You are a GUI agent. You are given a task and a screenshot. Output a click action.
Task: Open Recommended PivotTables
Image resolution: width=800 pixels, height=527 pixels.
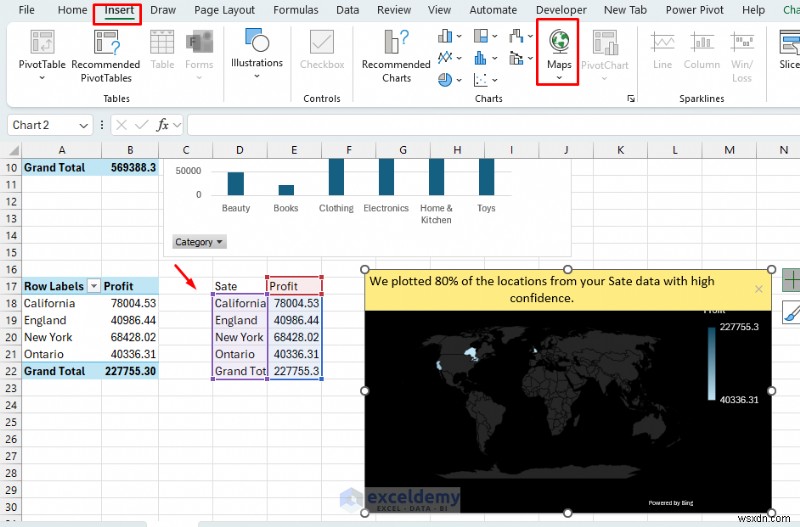(x=106, y=55)
